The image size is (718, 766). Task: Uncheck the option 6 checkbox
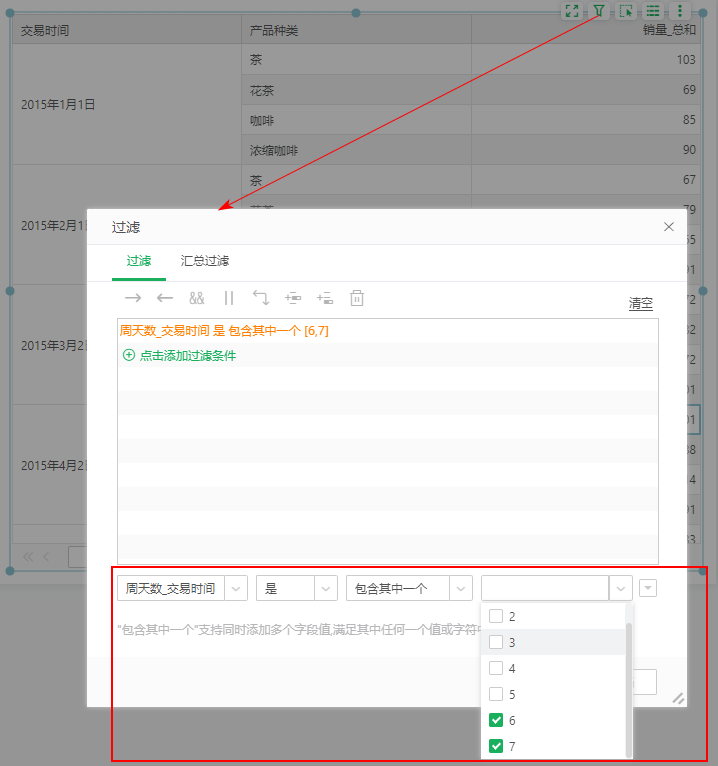[496, 720]
